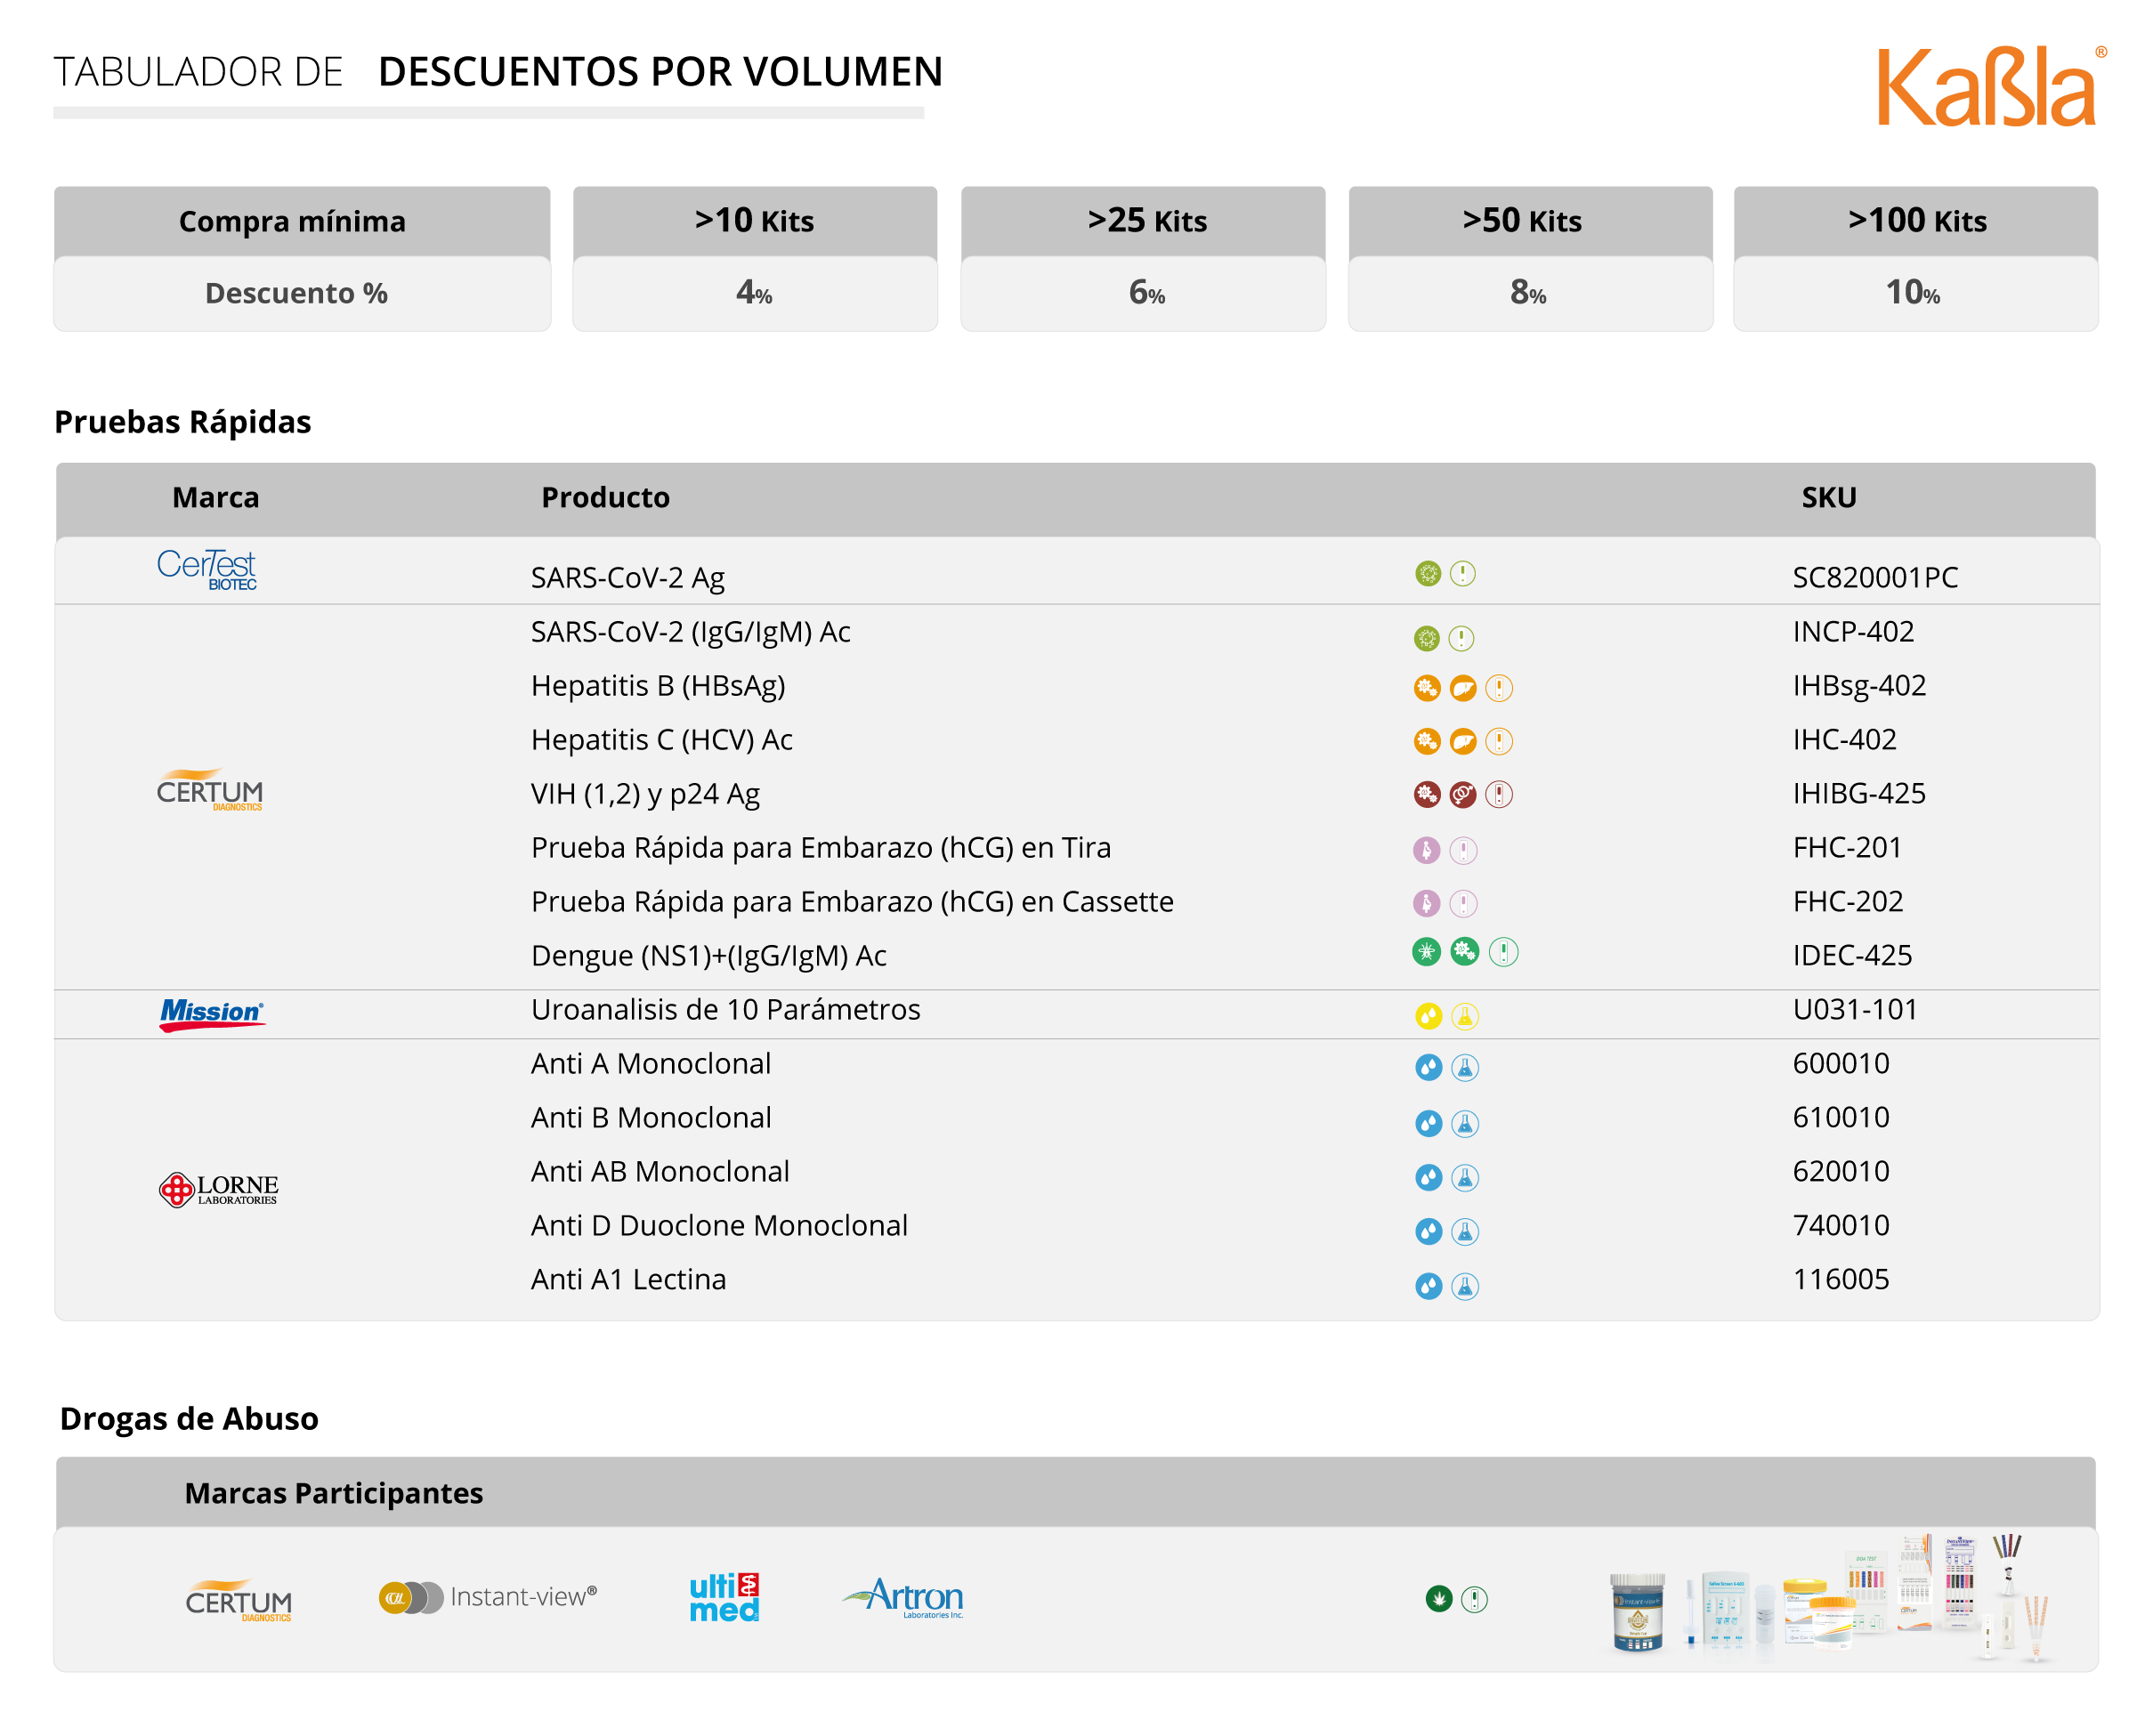Click the Producto column header
Viewport: 2153px width, 1736px height.
point(605,497)
